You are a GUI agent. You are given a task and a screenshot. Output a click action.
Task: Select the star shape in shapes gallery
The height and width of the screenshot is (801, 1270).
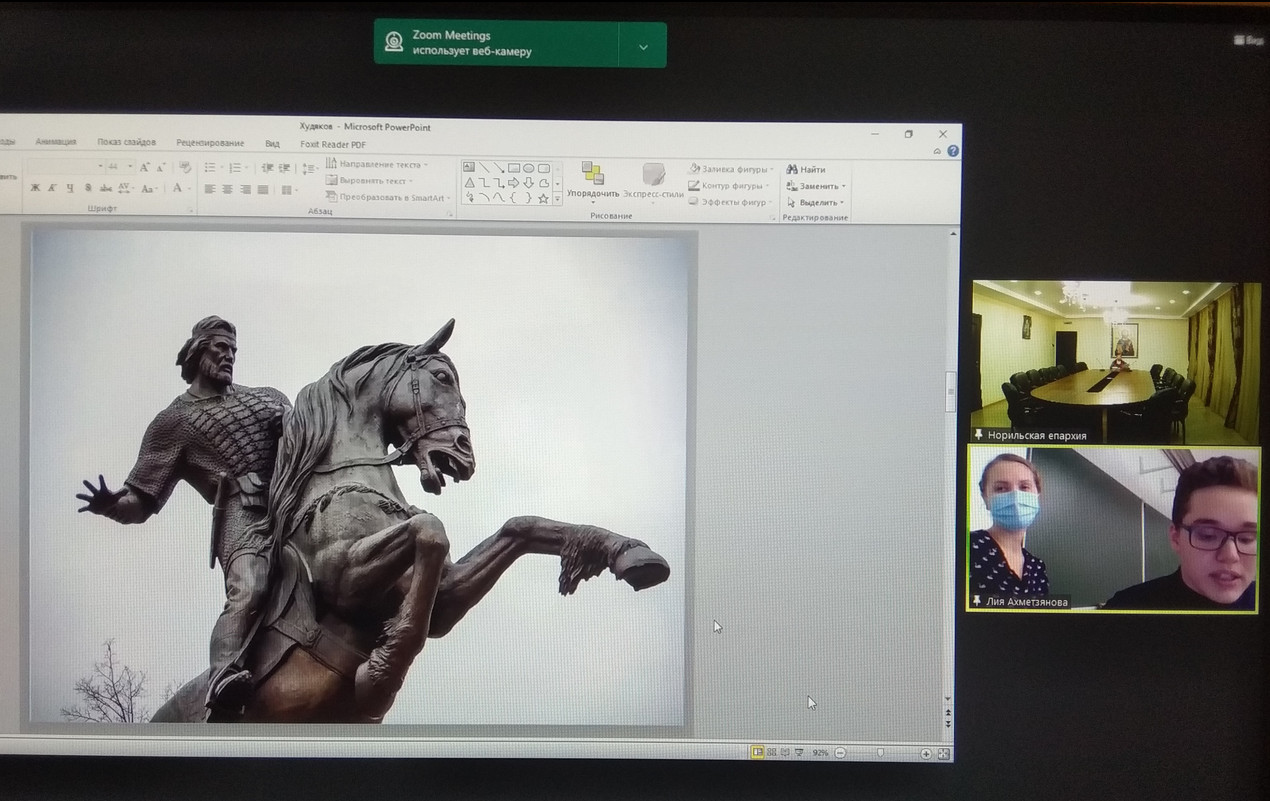(x=543, y=198)
